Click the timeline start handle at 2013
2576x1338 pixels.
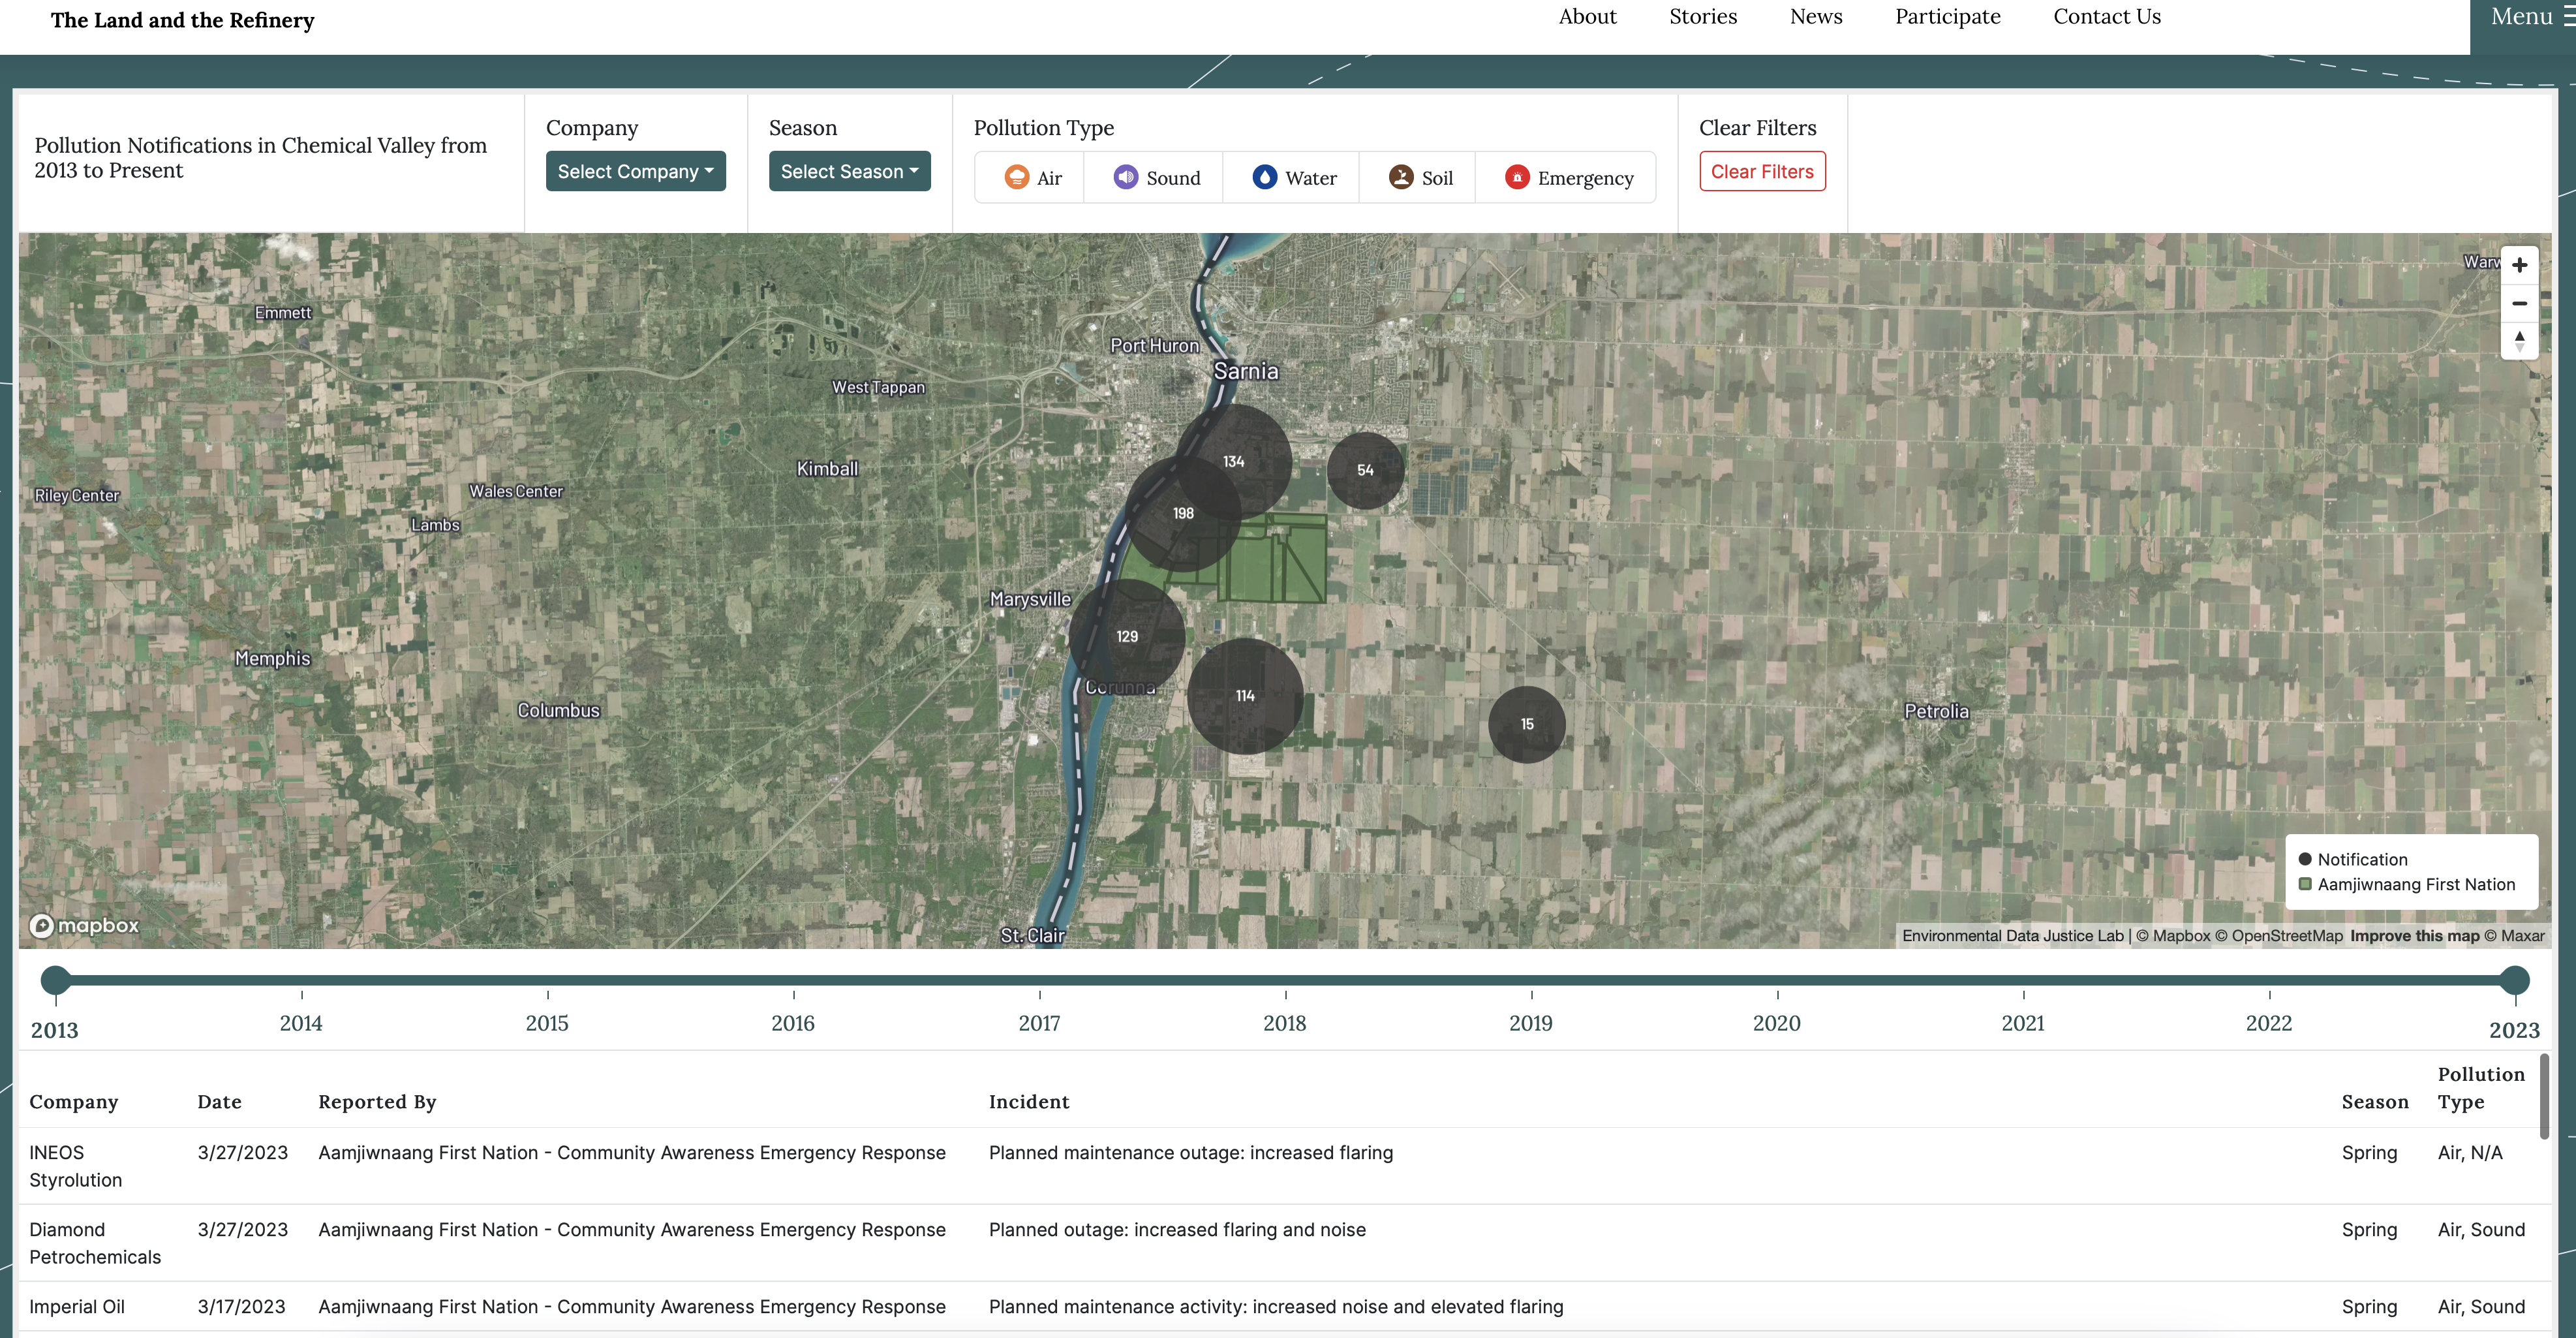click(56, 980)
